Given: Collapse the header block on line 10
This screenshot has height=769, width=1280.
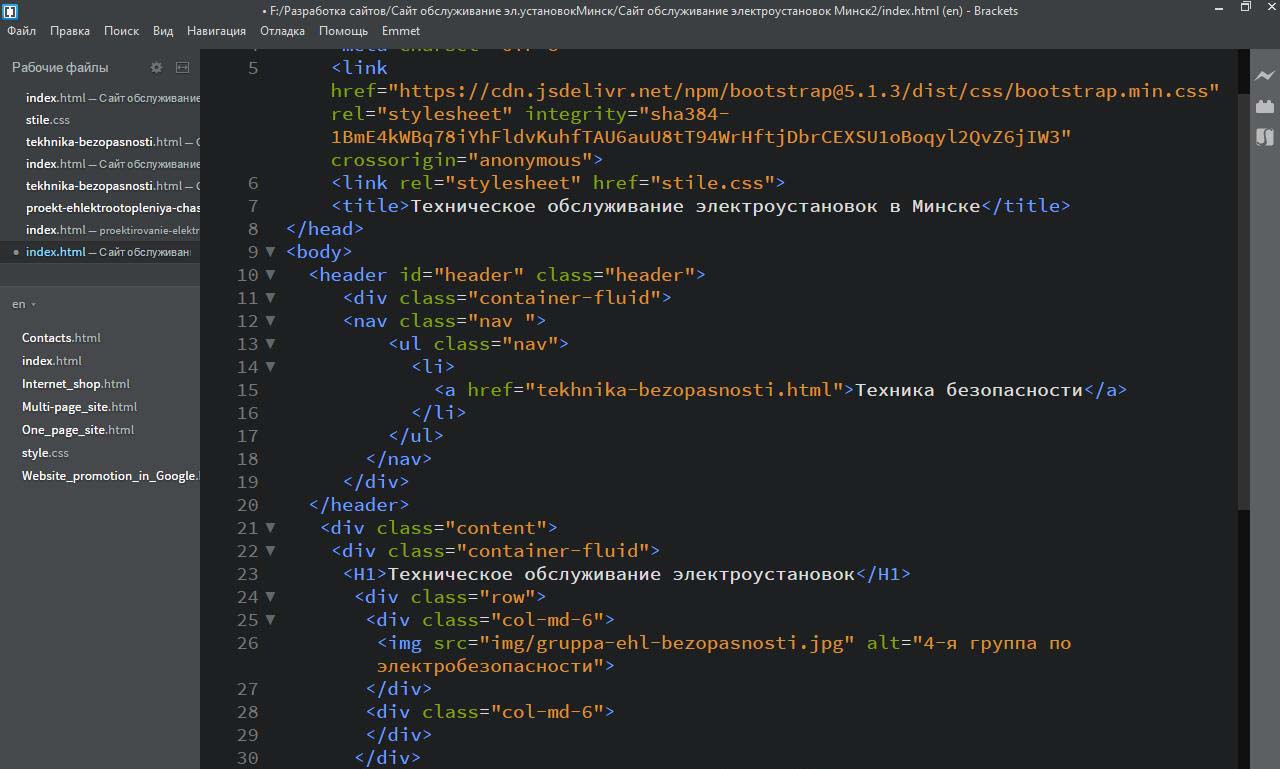Looking at the screenshot, I should [270, 275].
